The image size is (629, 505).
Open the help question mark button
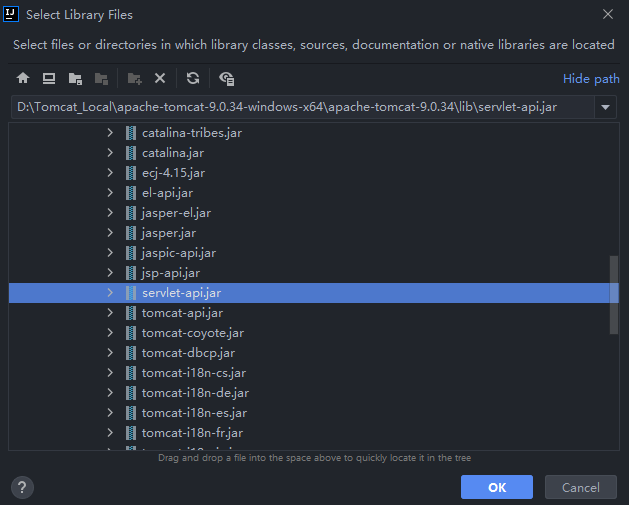(22, 487)
